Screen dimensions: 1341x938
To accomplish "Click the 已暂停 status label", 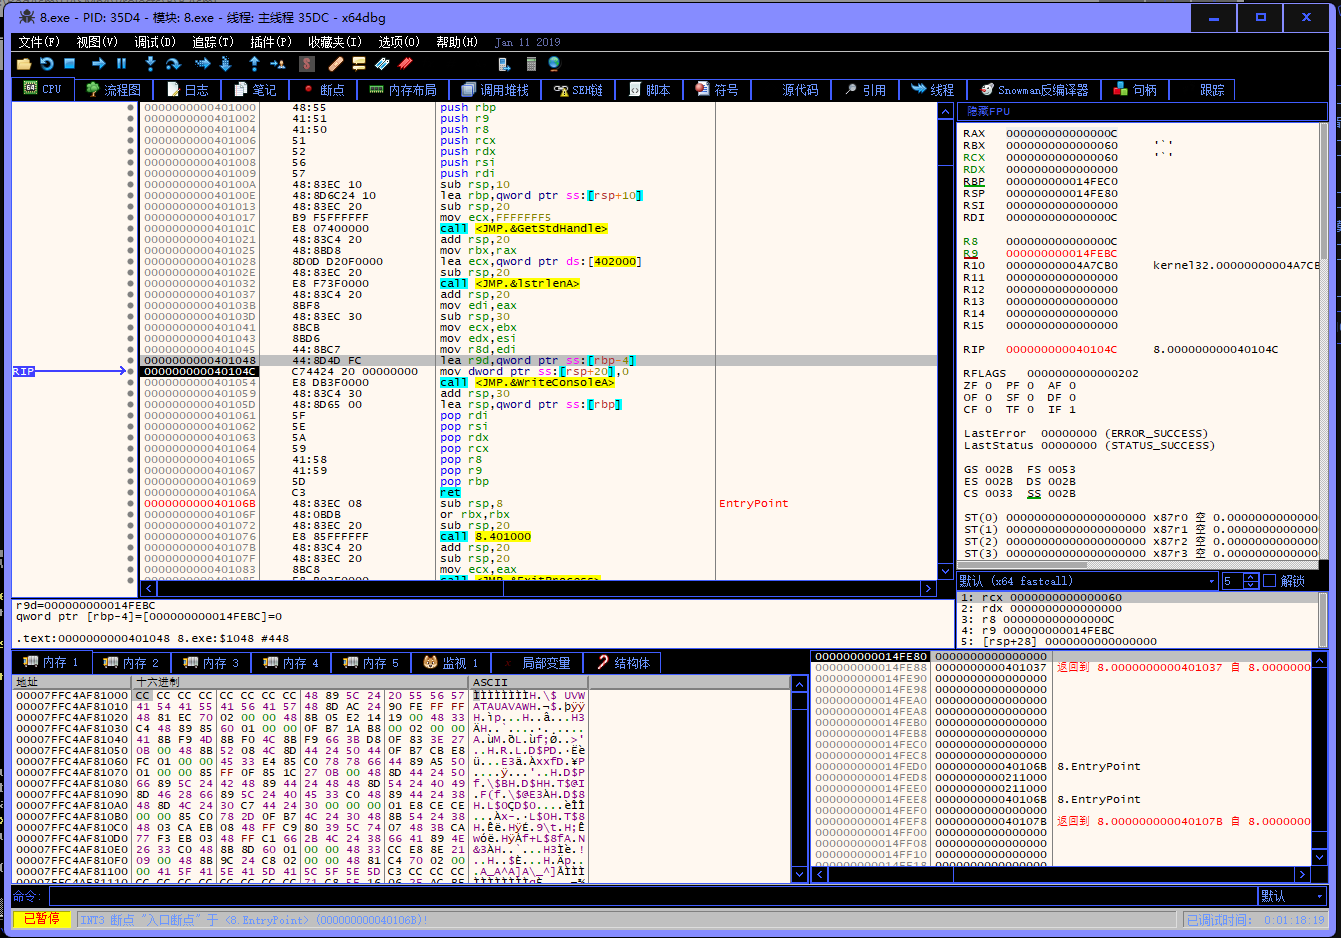I will click(x=42, y=919).
